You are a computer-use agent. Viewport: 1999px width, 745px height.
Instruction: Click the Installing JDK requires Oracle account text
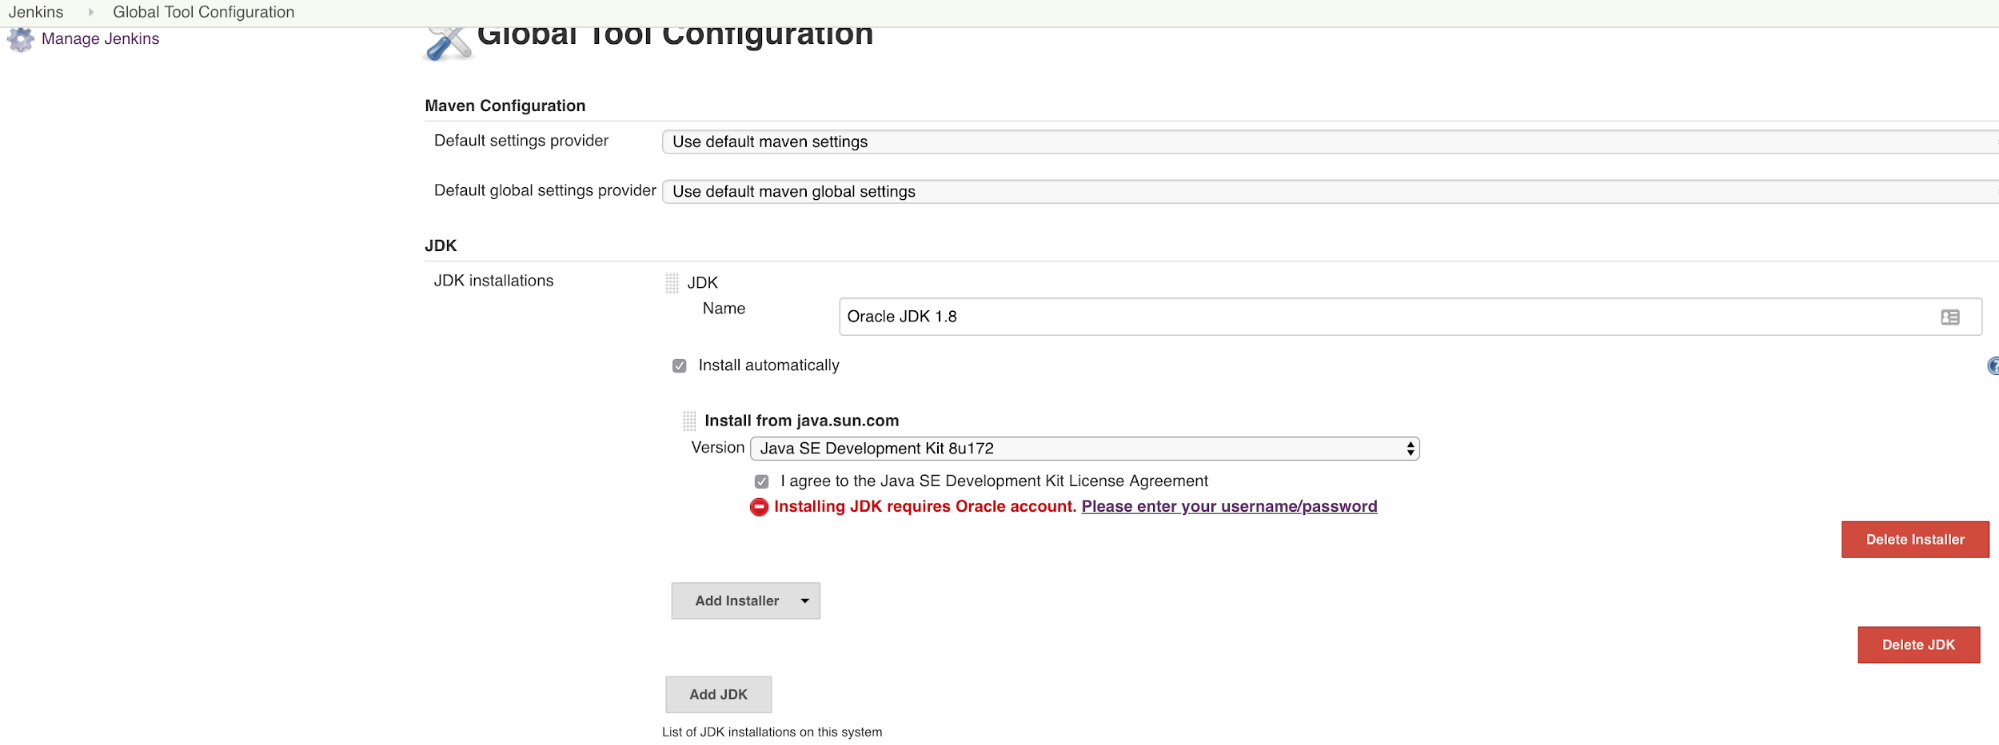pos(925,507)
